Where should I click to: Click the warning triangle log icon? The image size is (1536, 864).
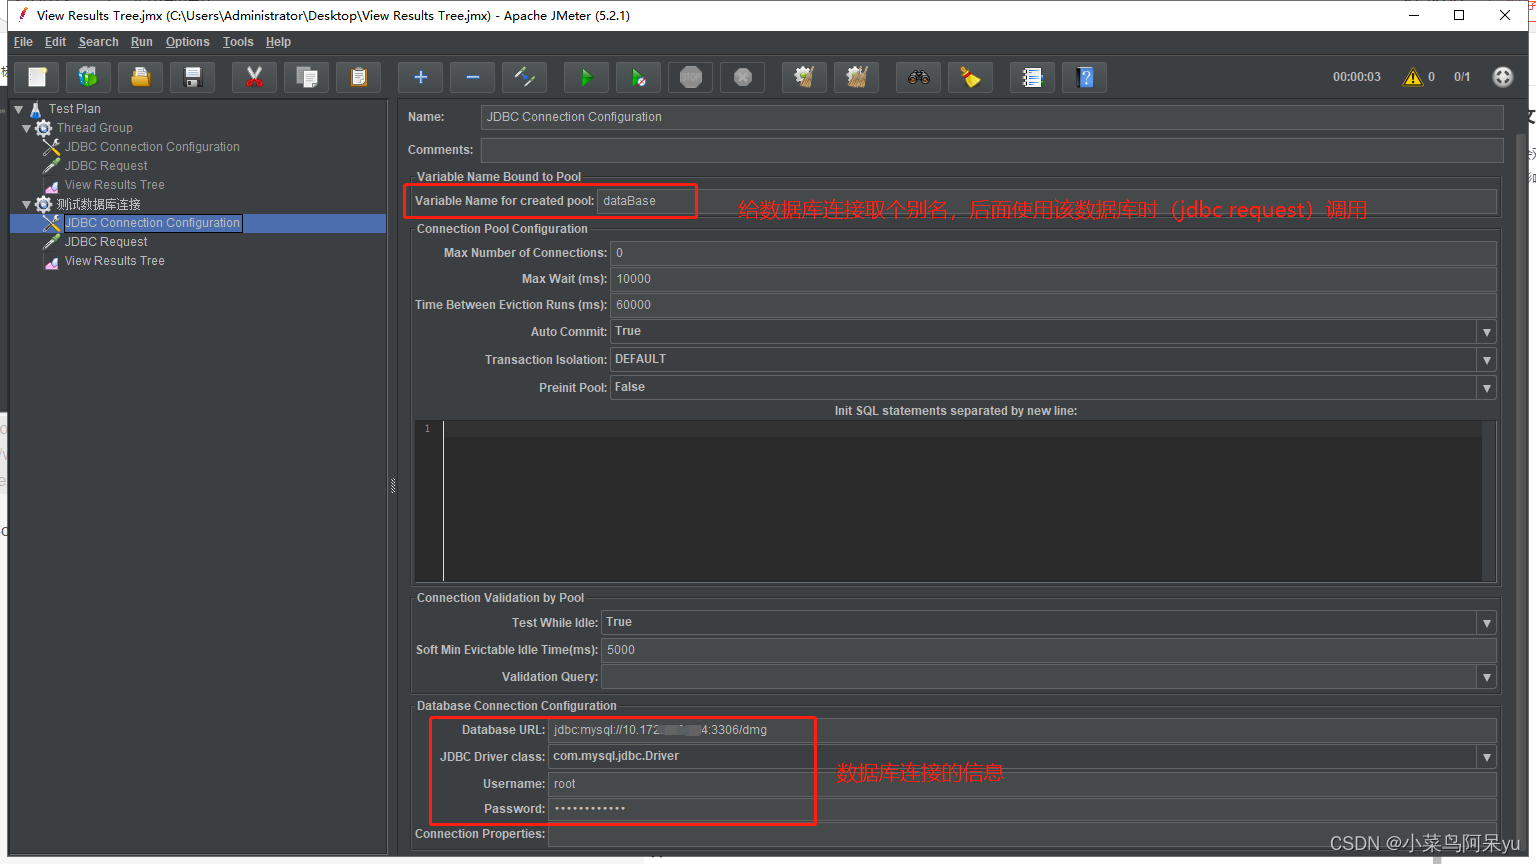(1413, 77)
